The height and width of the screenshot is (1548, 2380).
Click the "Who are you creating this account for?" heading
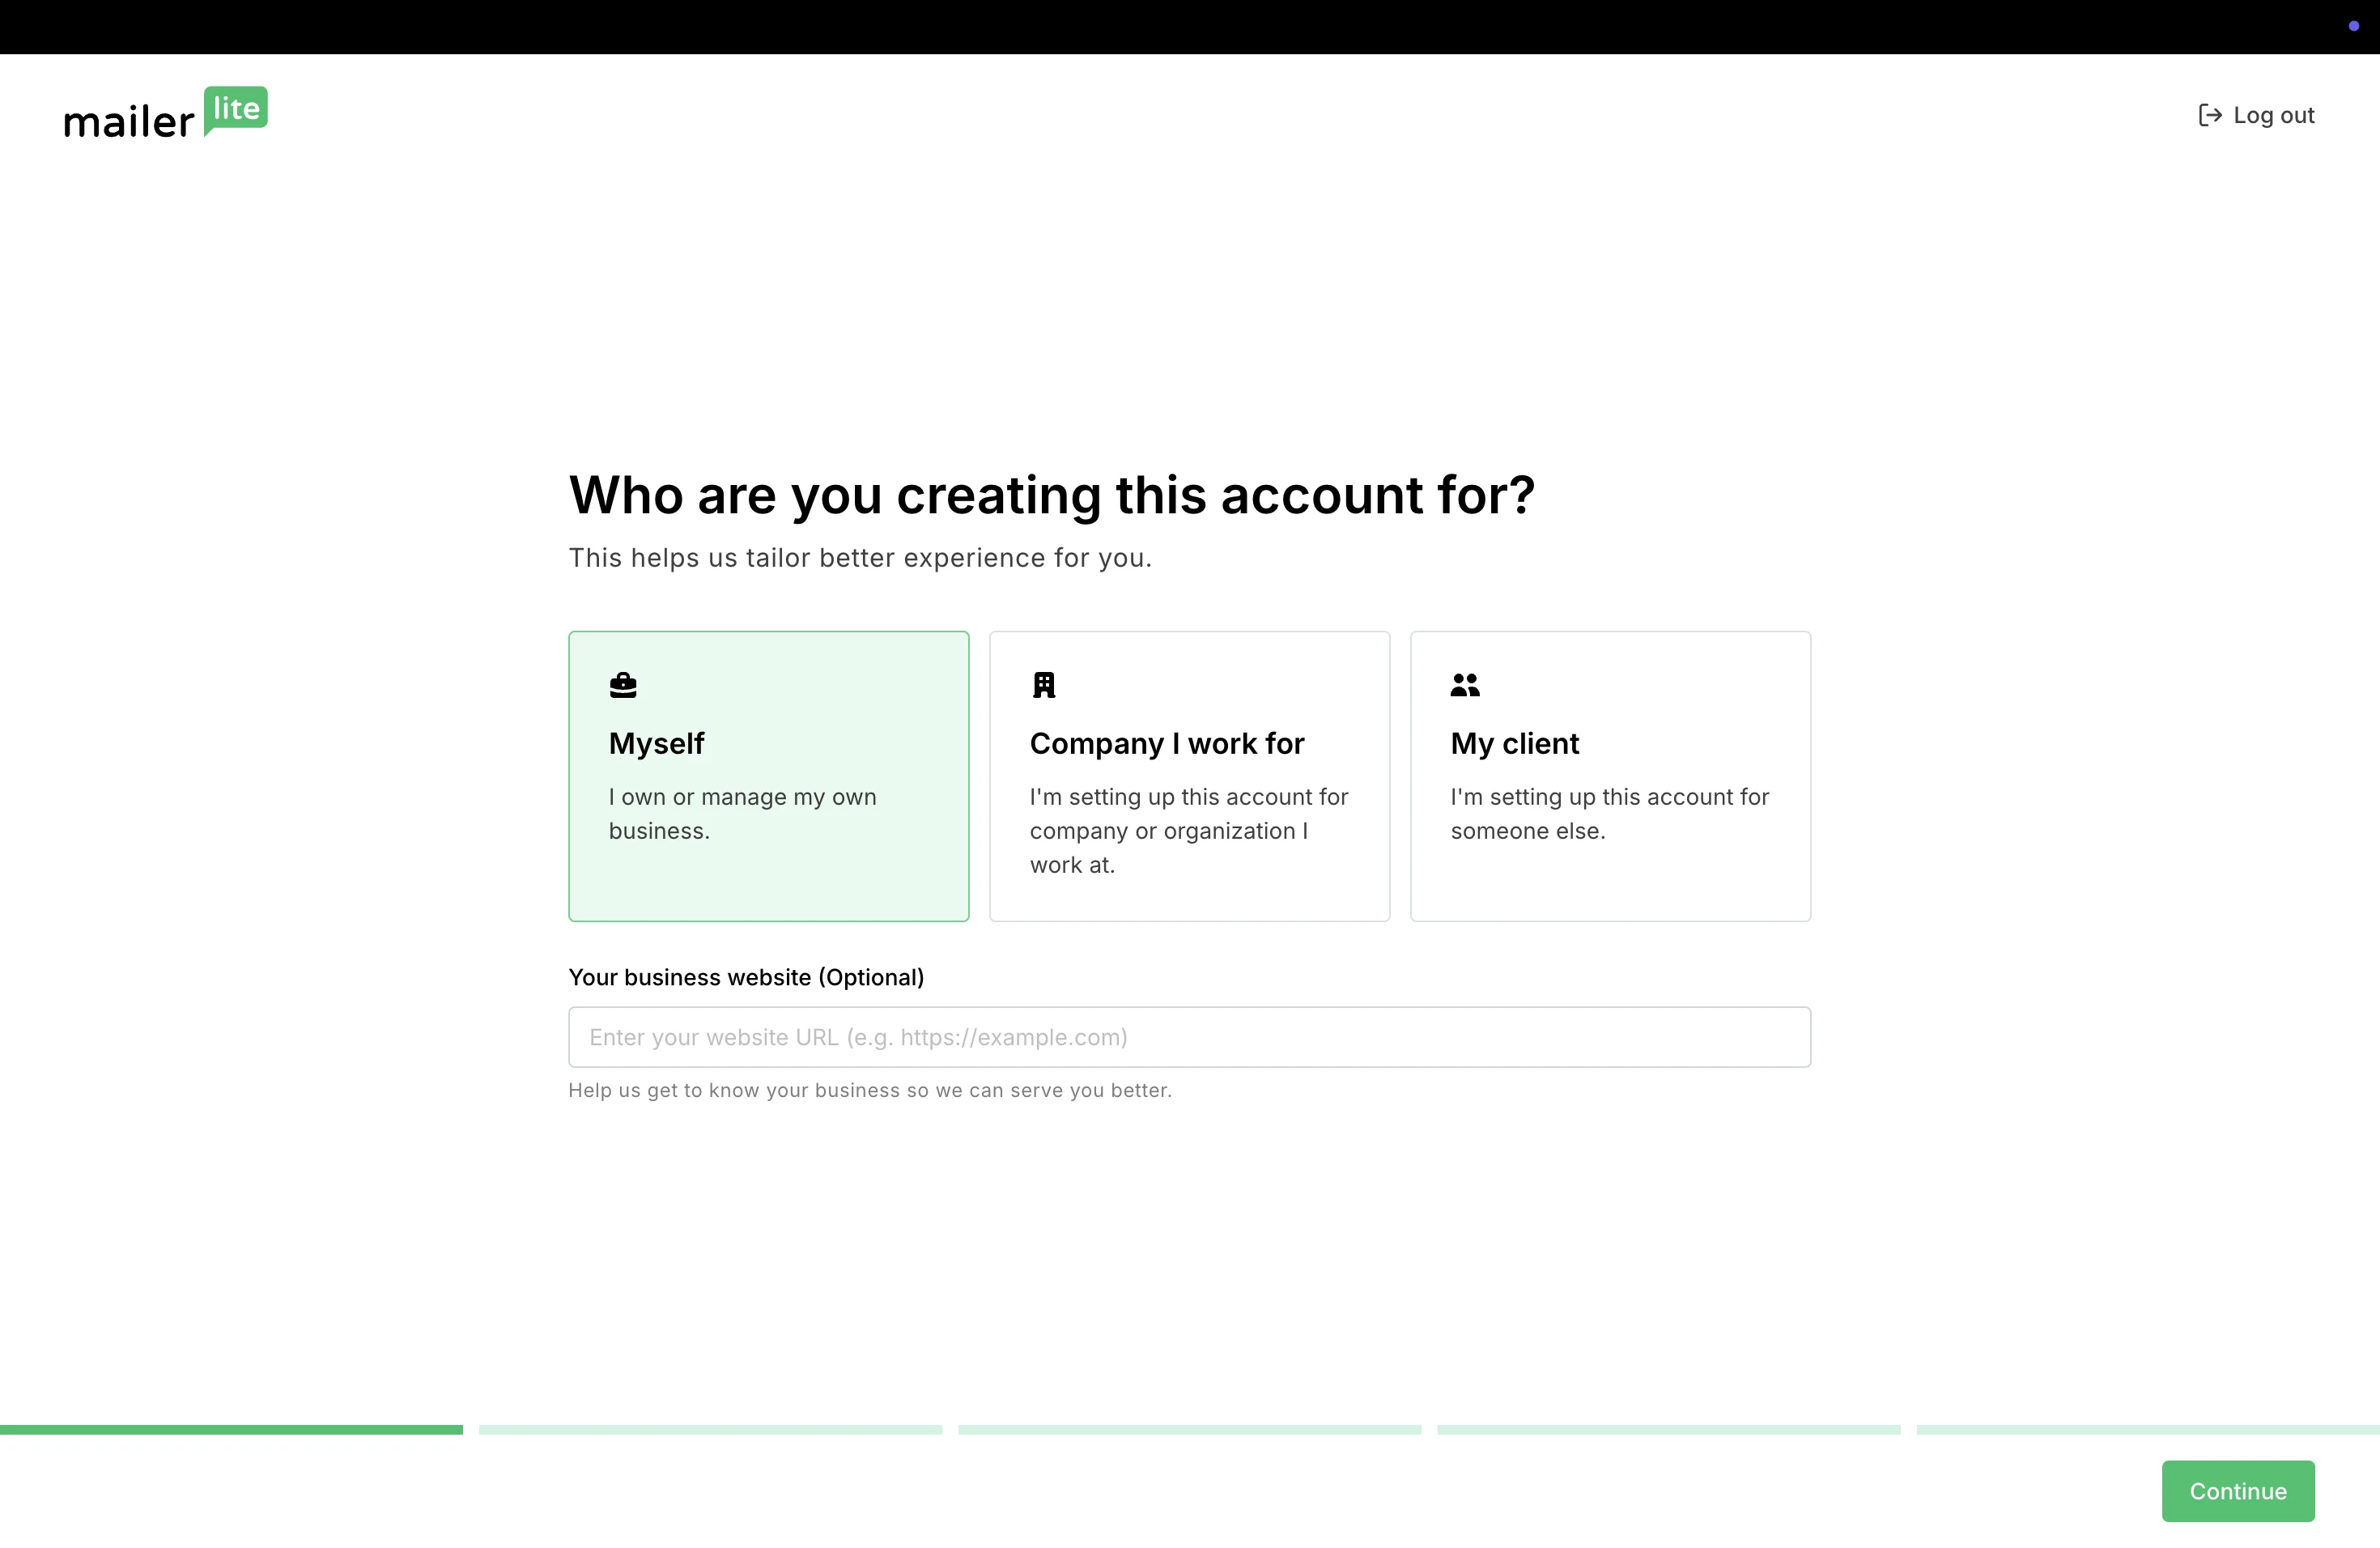click(x=1051, y=495)
